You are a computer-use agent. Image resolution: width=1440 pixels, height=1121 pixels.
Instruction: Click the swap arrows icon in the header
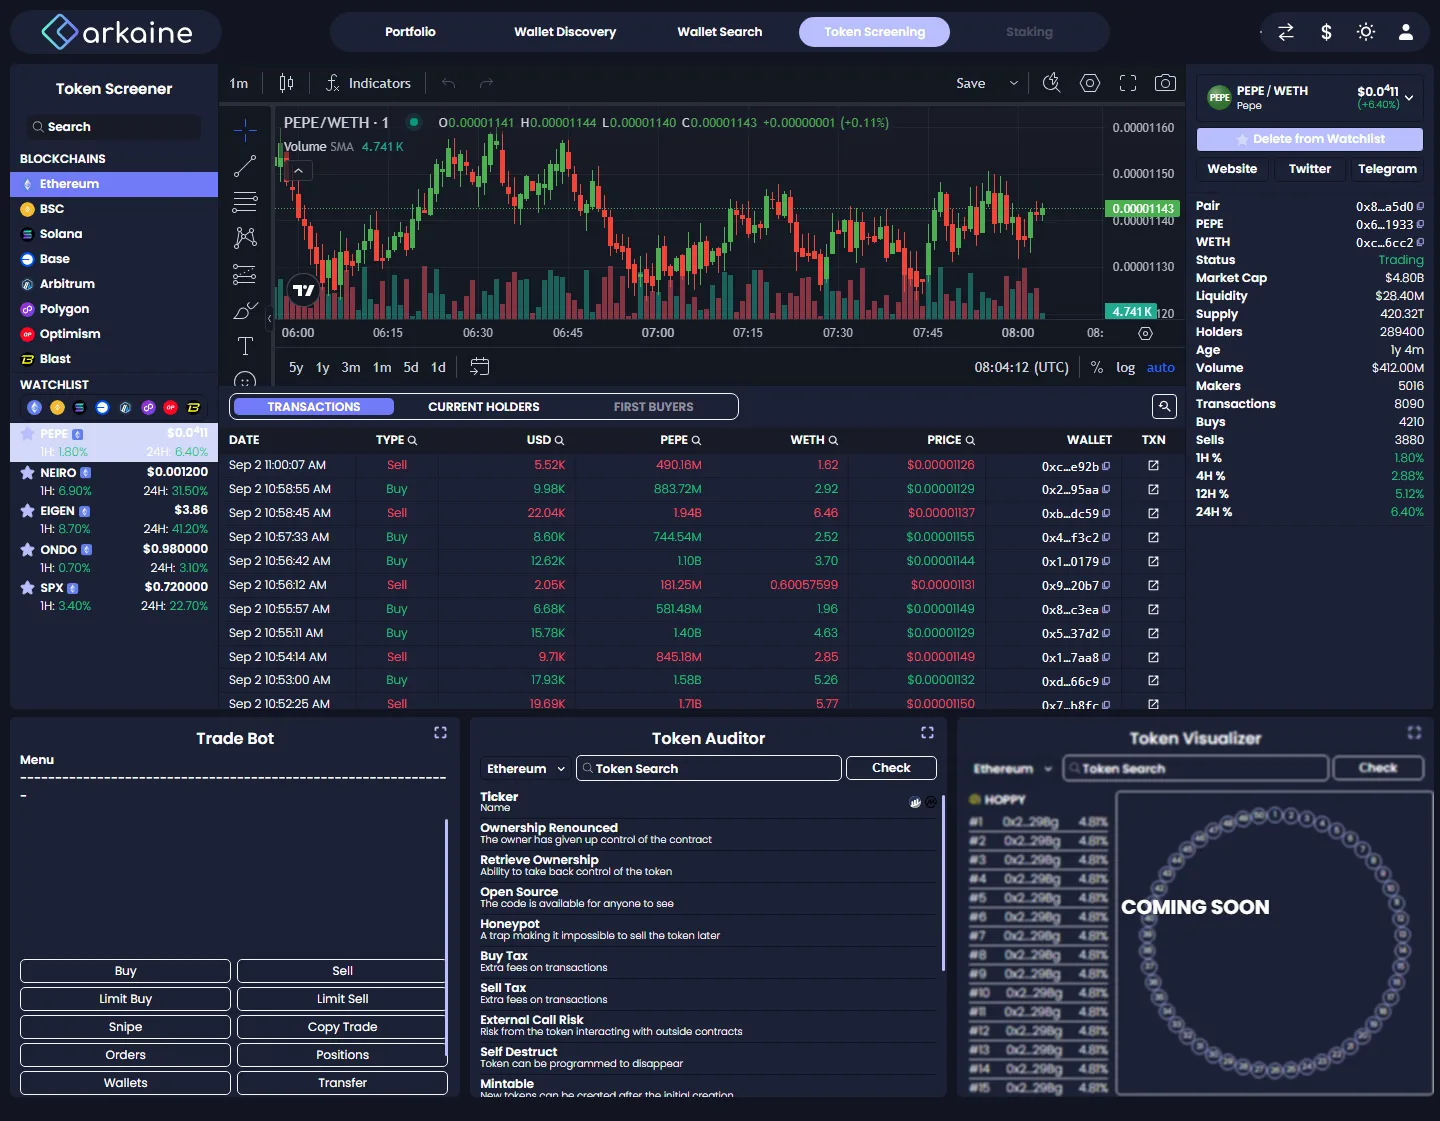click(1286, 32)
